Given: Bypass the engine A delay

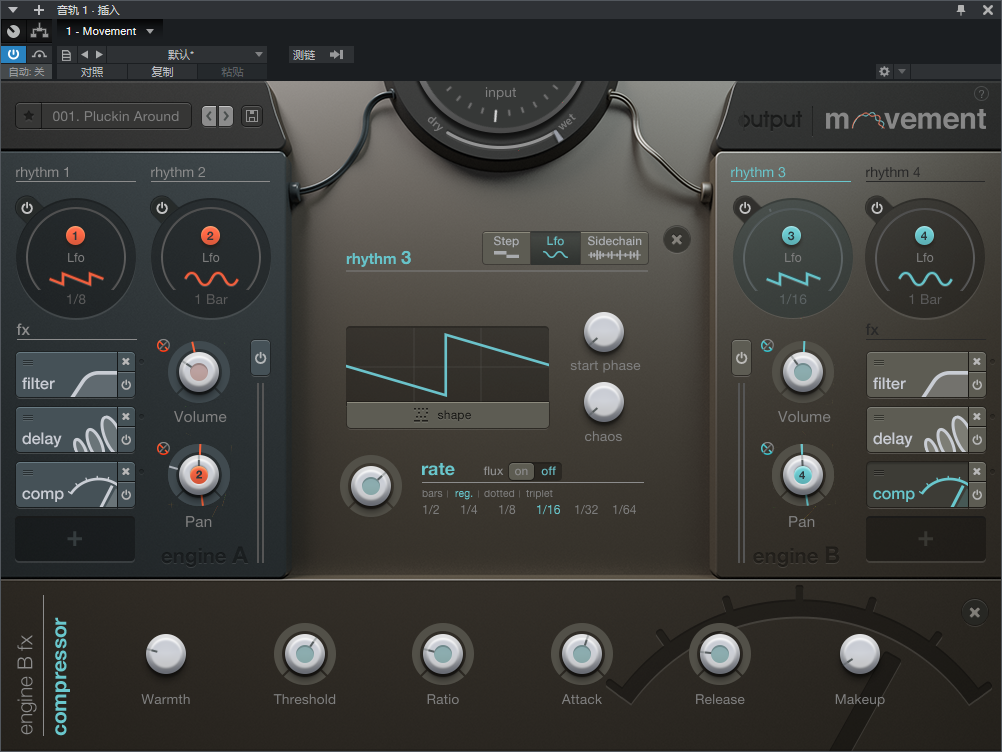Looking at the screenshot, I should point(126,440).
